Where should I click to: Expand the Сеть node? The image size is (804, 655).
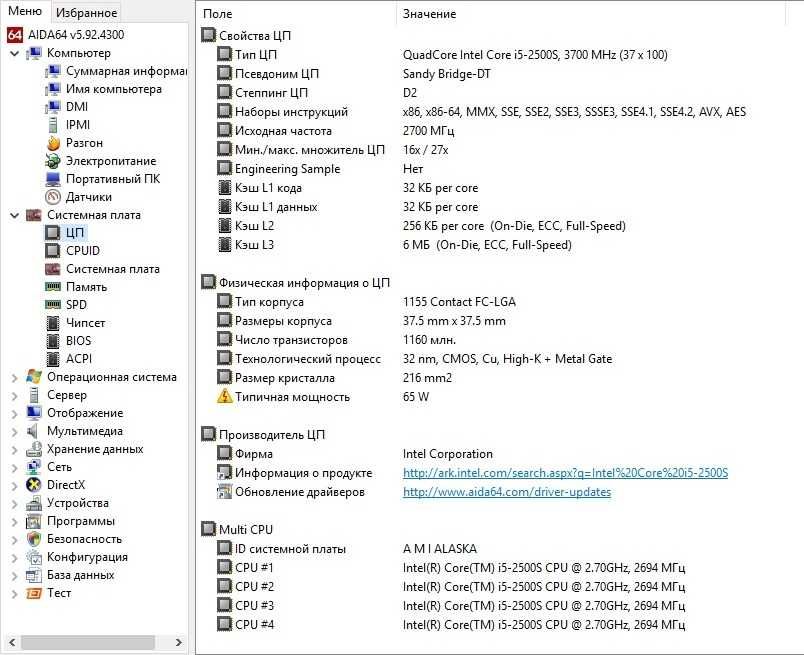pos(14,468)
